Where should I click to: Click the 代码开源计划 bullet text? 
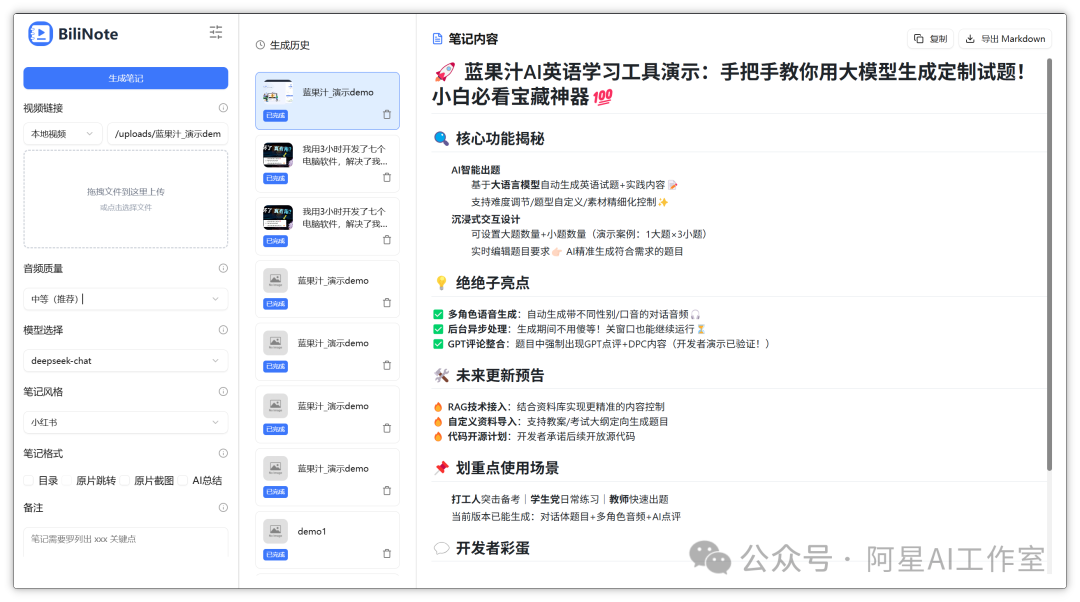click(541, 436)
